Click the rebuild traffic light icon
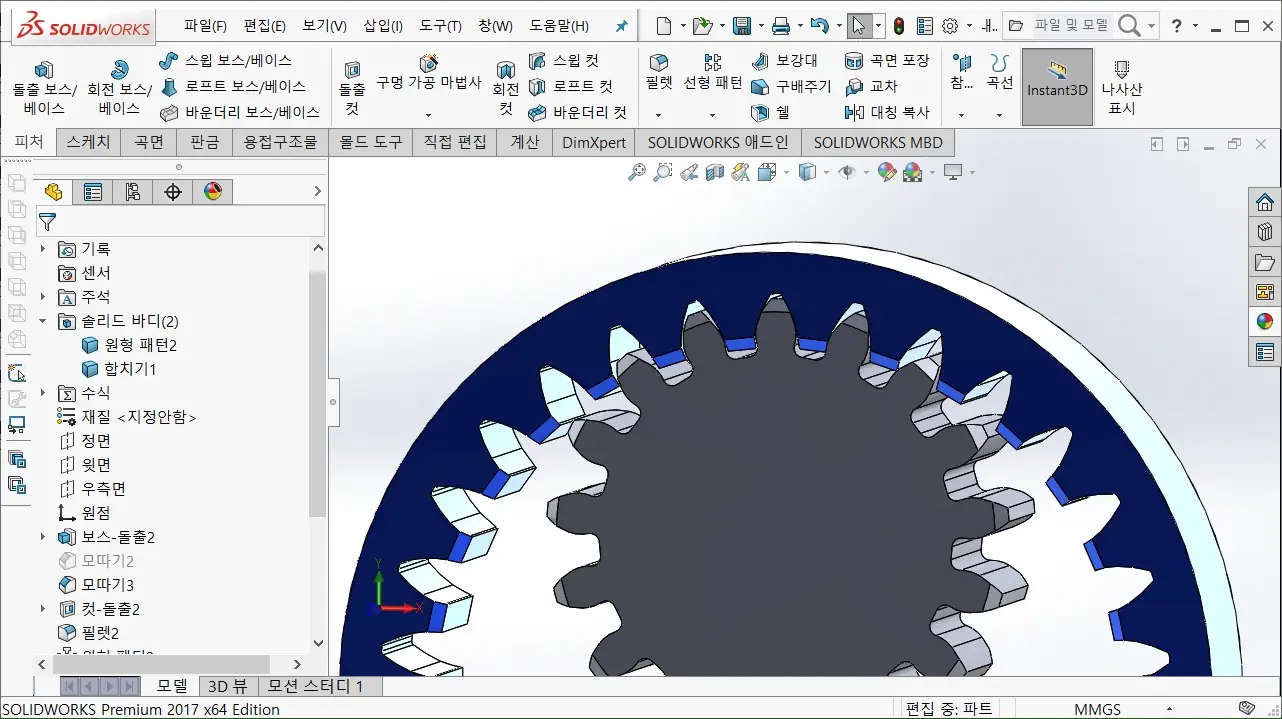Screen dimensions: 1282x719 899,26
